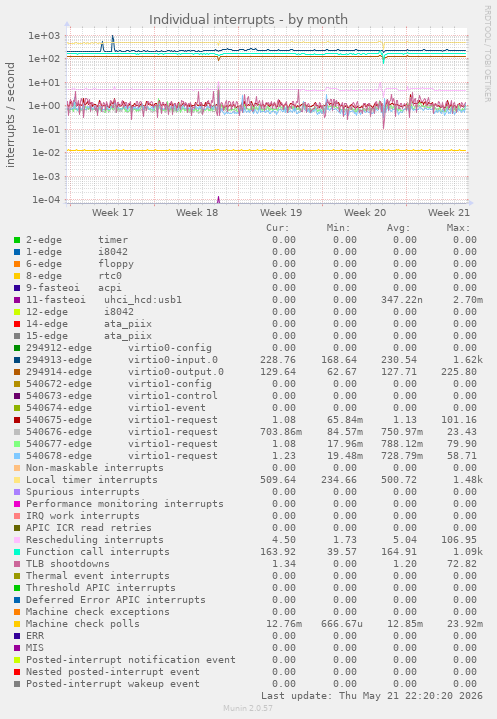This screenshot has height=719, width=497.
Task: Click the Avg: column header
Action: click(398, 228)
